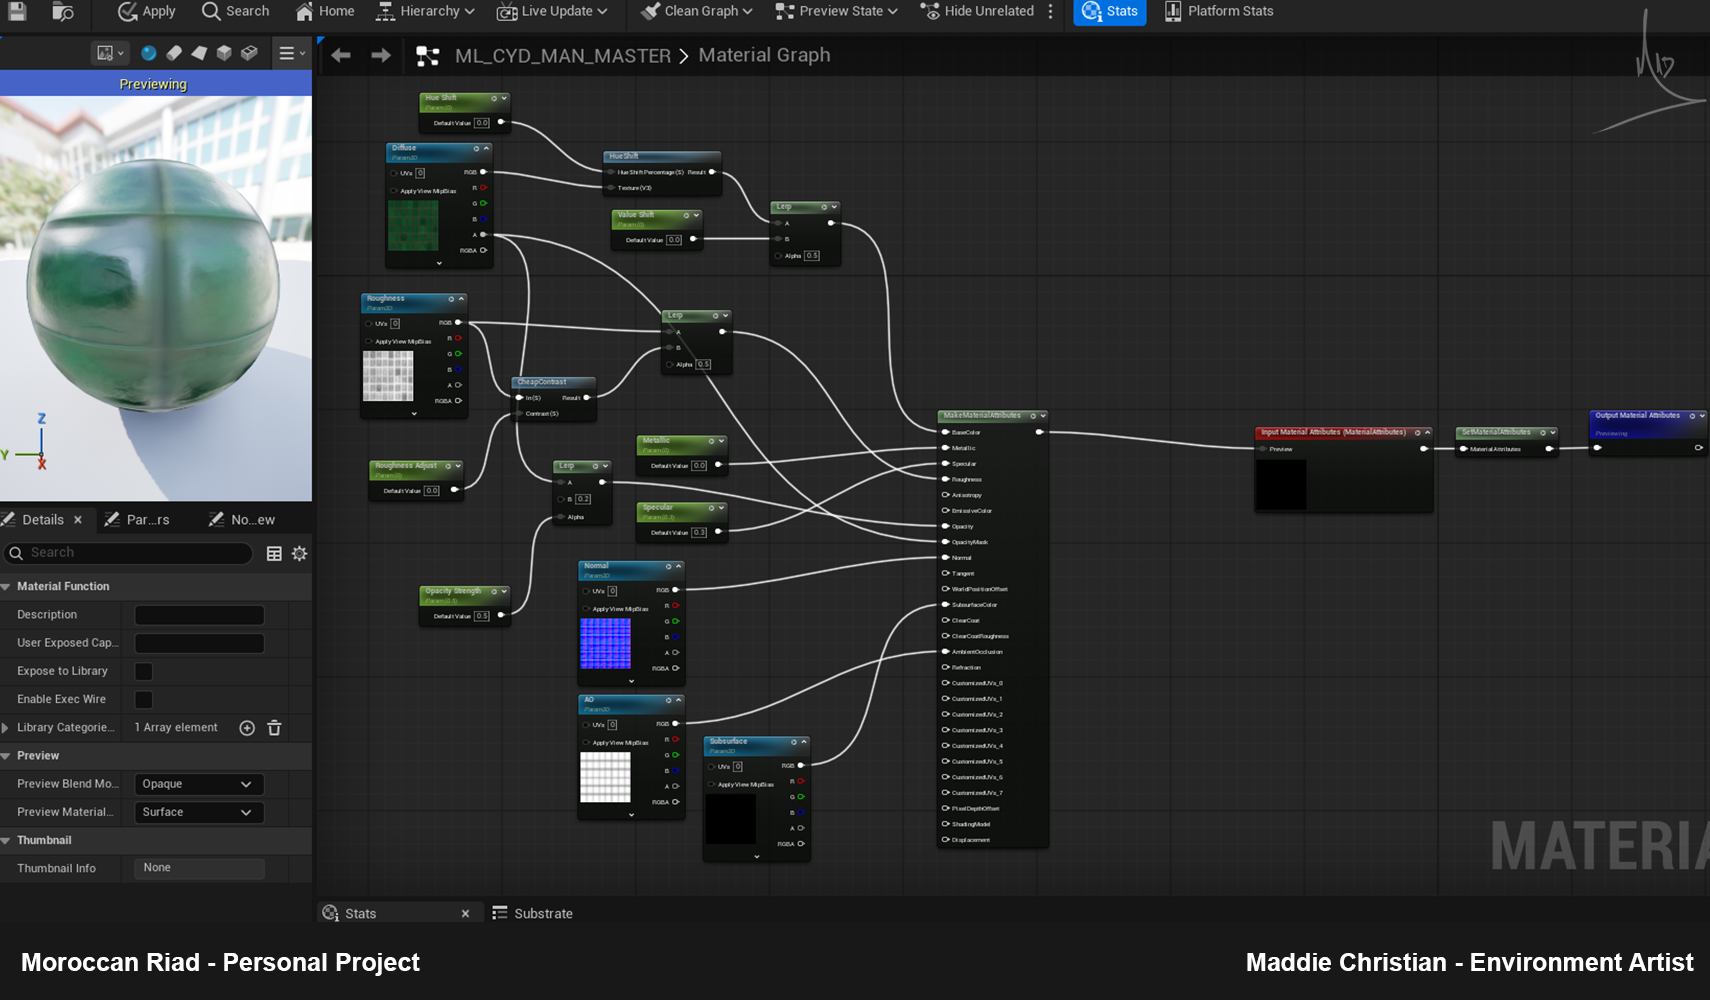
Task: Select the plane preview mesh icon
Action: [x=199, y=53]
